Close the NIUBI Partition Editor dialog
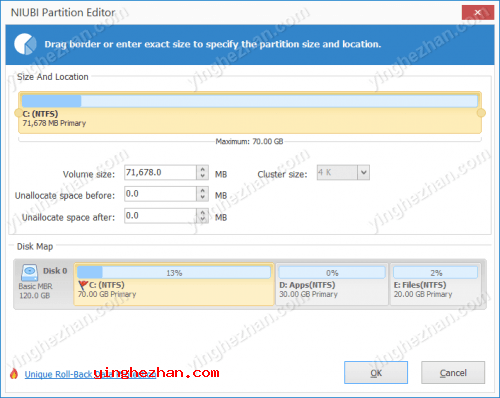Image resolution: width=500 pixels, height=398 pixels. pyautogui.click(x=477, y=12)
